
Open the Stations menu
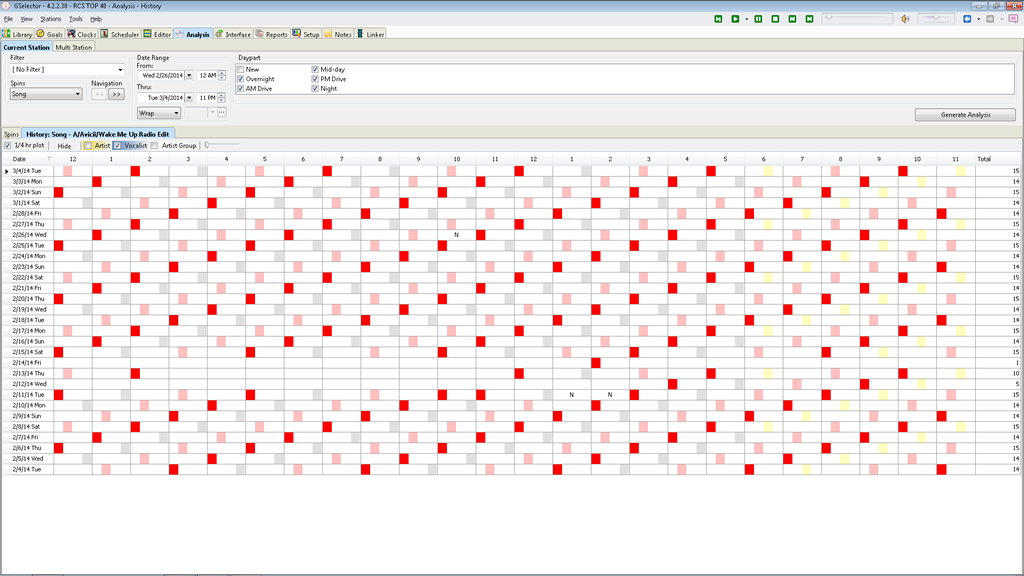[50, 19]
